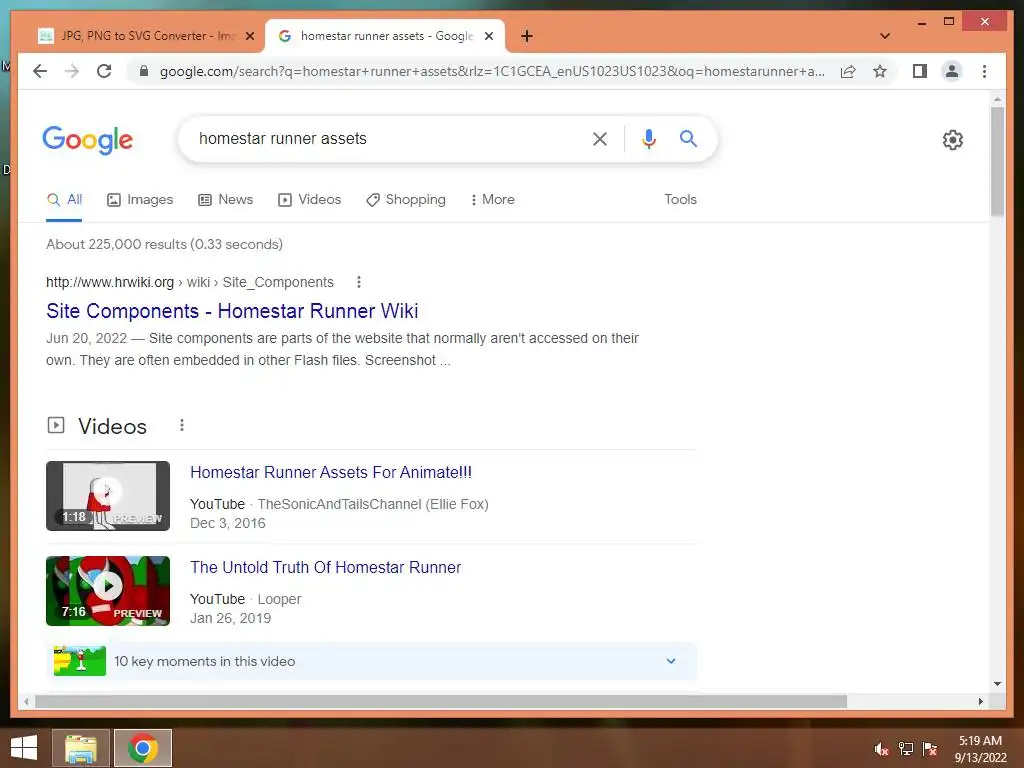Viewport: 1024px width, 768px height.
Task: Select the All results tab
Action: (x=64, y=199)
